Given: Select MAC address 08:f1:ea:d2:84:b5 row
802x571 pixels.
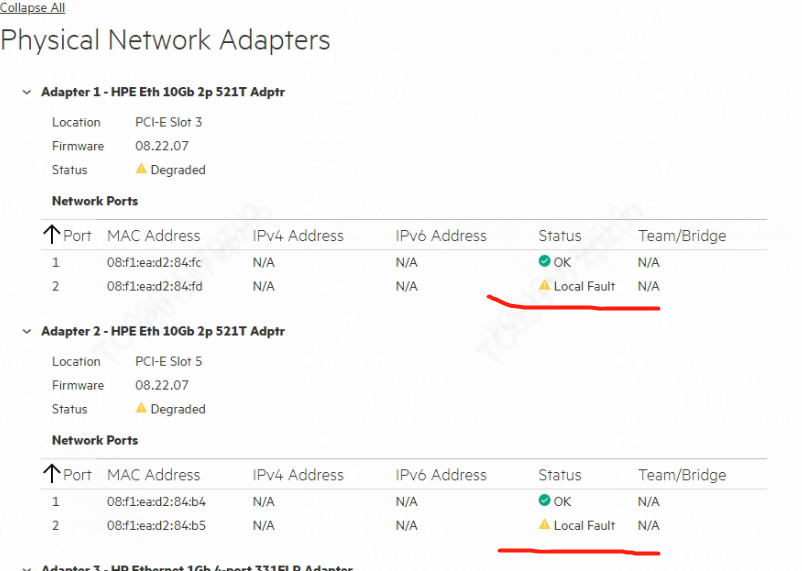Looking at the screenshot, I should pos(156,525).
